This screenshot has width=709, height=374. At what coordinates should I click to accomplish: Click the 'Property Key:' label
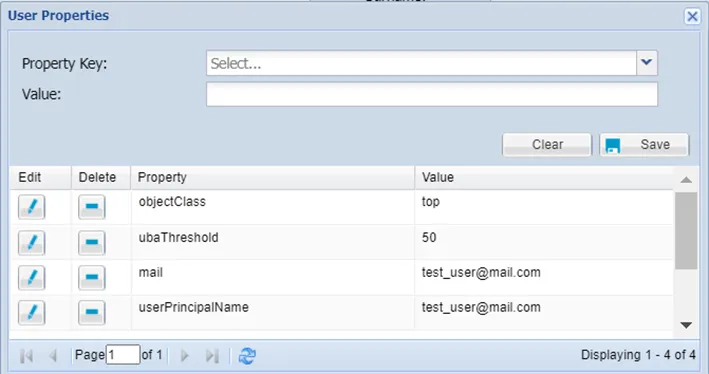[x=65, y=64]
